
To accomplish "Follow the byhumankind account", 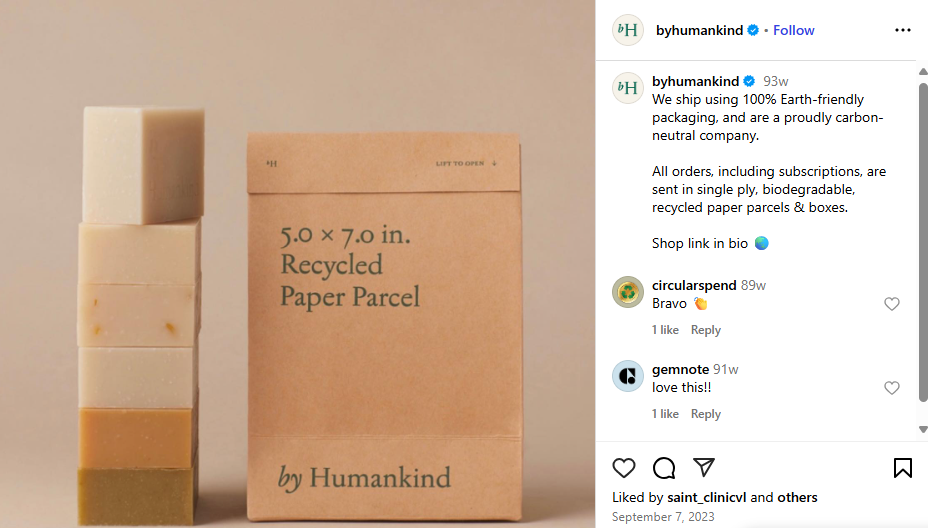I will (794, 30).
